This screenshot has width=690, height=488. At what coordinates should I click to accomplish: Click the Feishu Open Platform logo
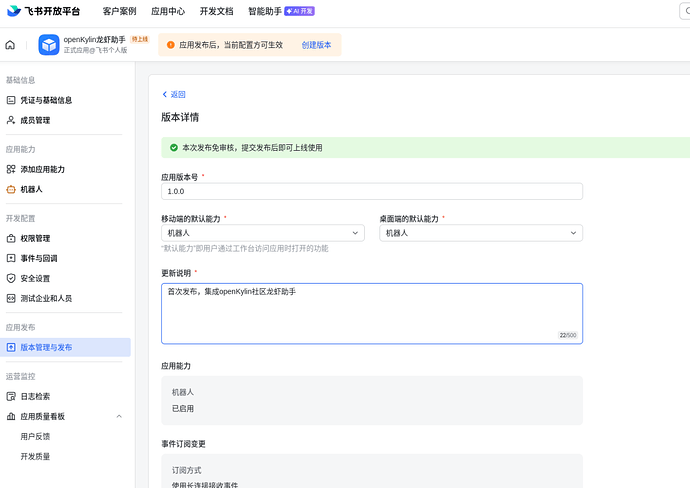pyautogui.click(x=43, y=11)
